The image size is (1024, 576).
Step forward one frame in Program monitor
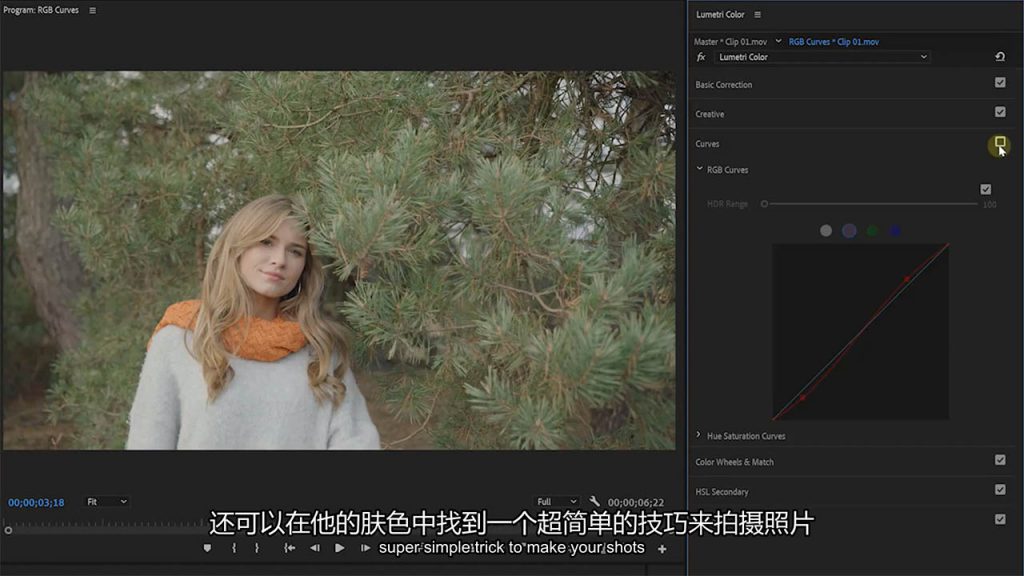tap(365, 548)
